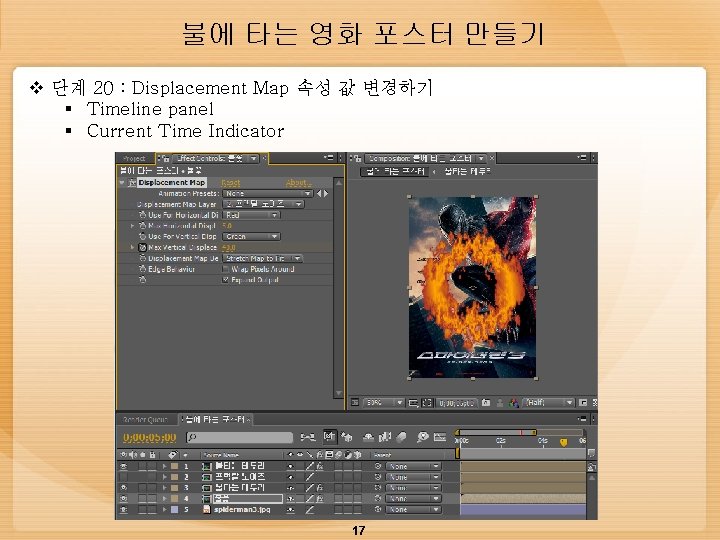
Task: Open the Use For Horizontal Displacement Red dropdown
Action: (252, 215)
